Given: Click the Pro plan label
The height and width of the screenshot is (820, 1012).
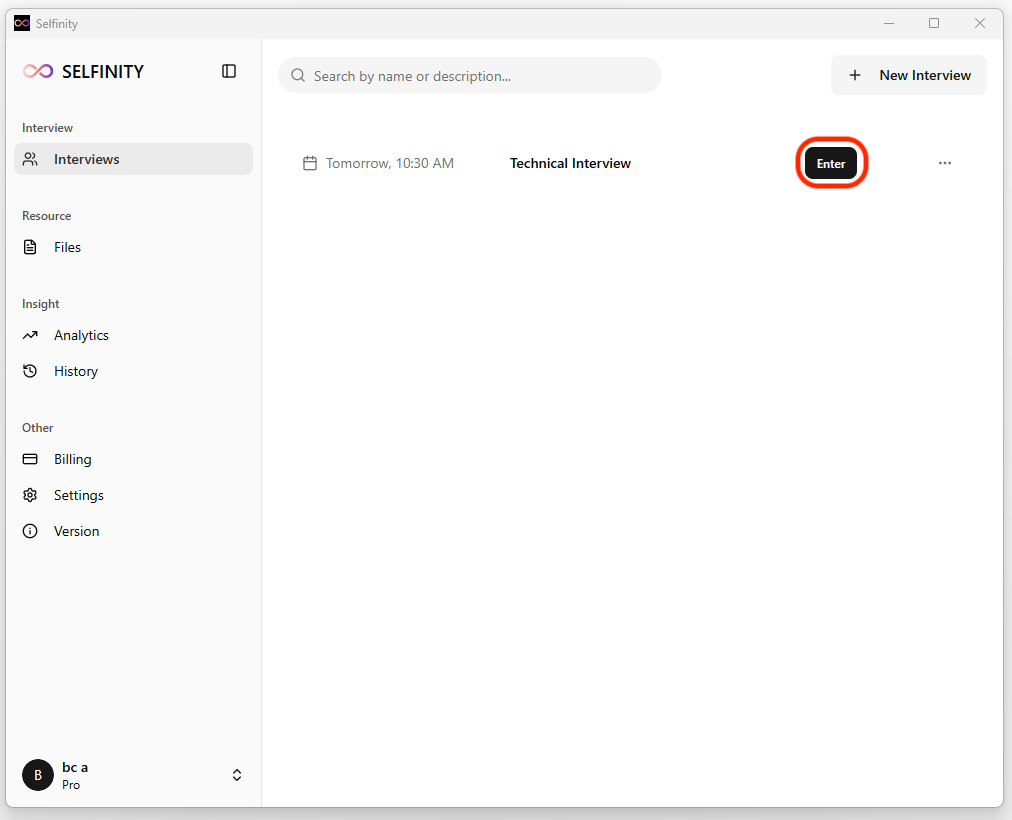Looking at the screenshot, I should click(71, 785).
